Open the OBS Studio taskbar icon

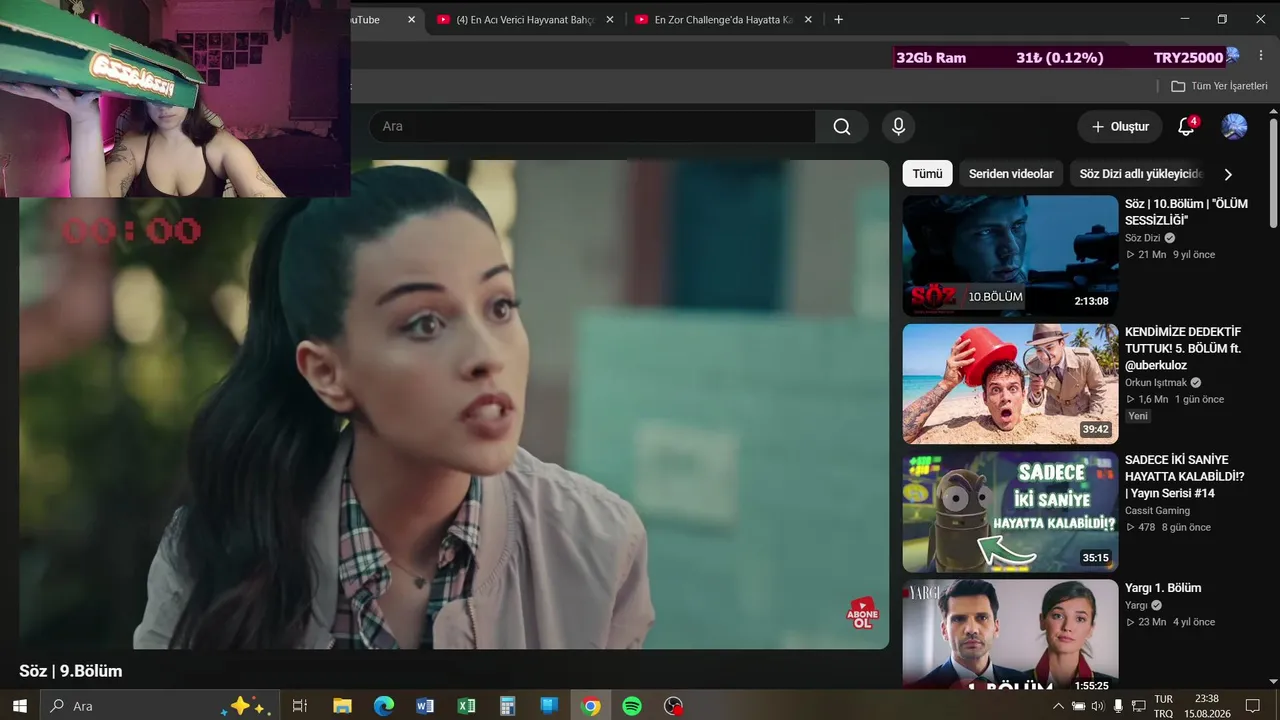tap(674, 706)
